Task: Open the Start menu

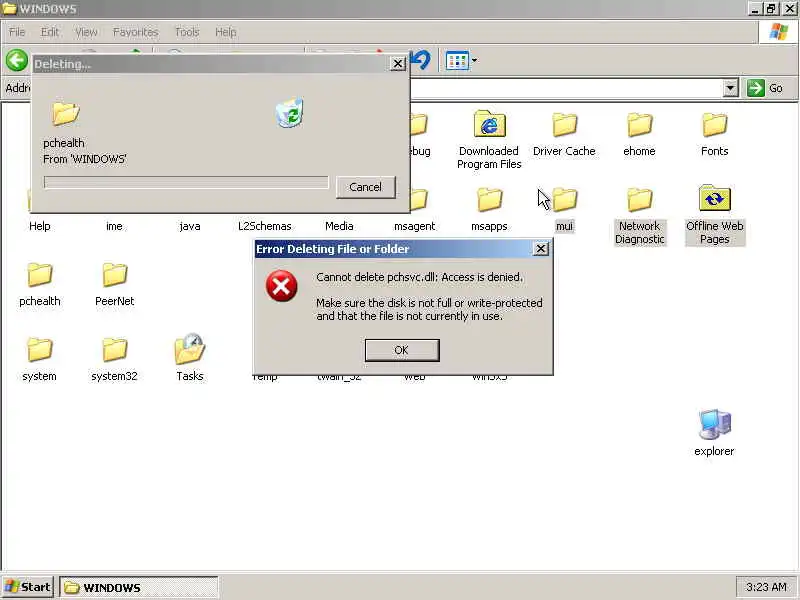Action: 28,587
